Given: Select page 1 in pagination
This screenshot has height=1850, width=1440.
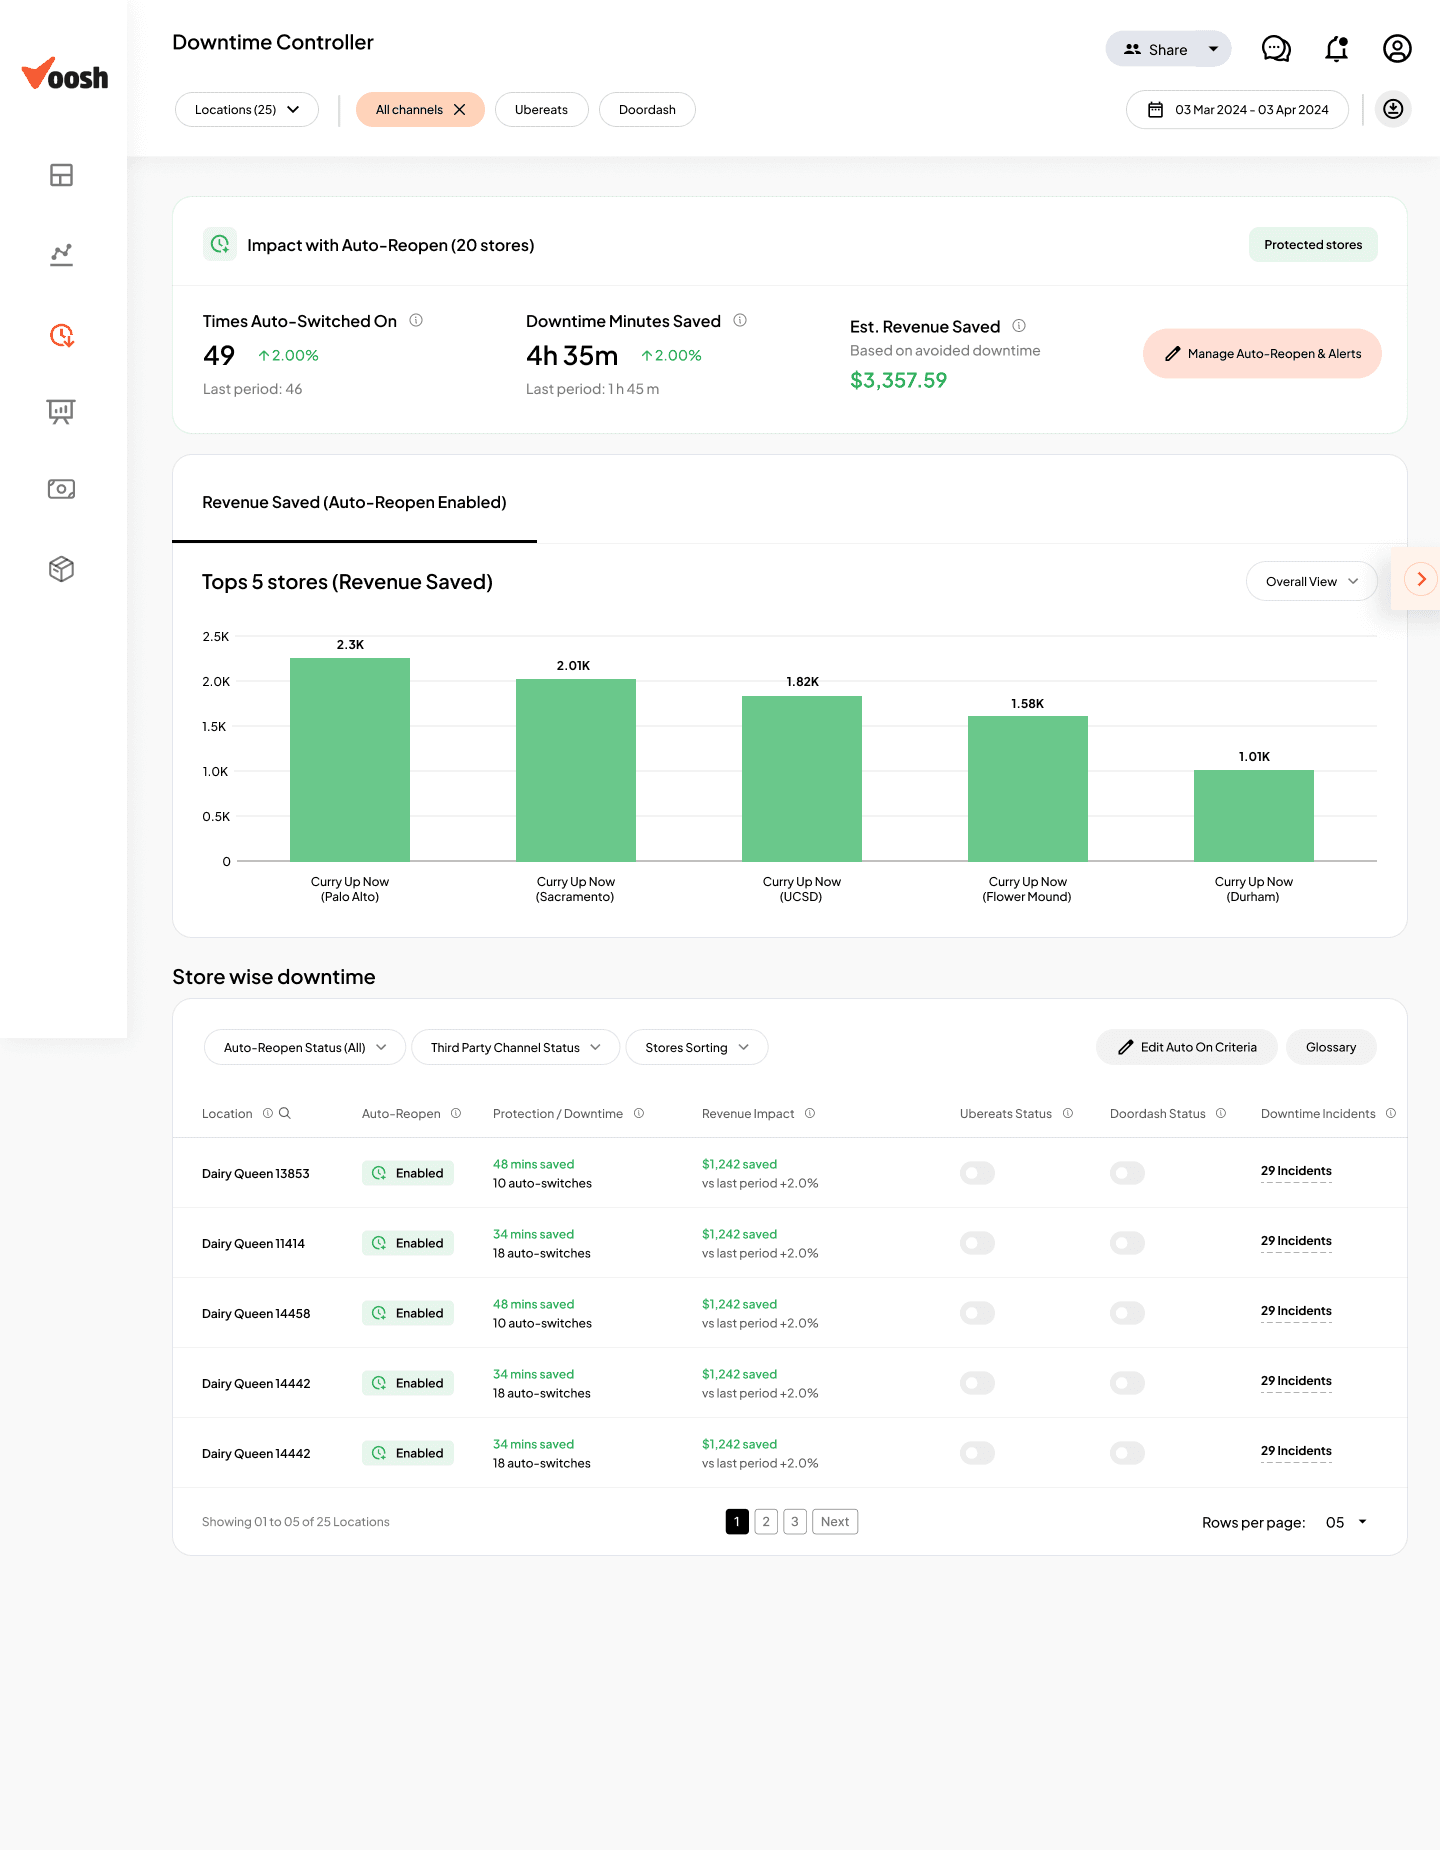Looking at the screenshot, I should click(737, 1522).
